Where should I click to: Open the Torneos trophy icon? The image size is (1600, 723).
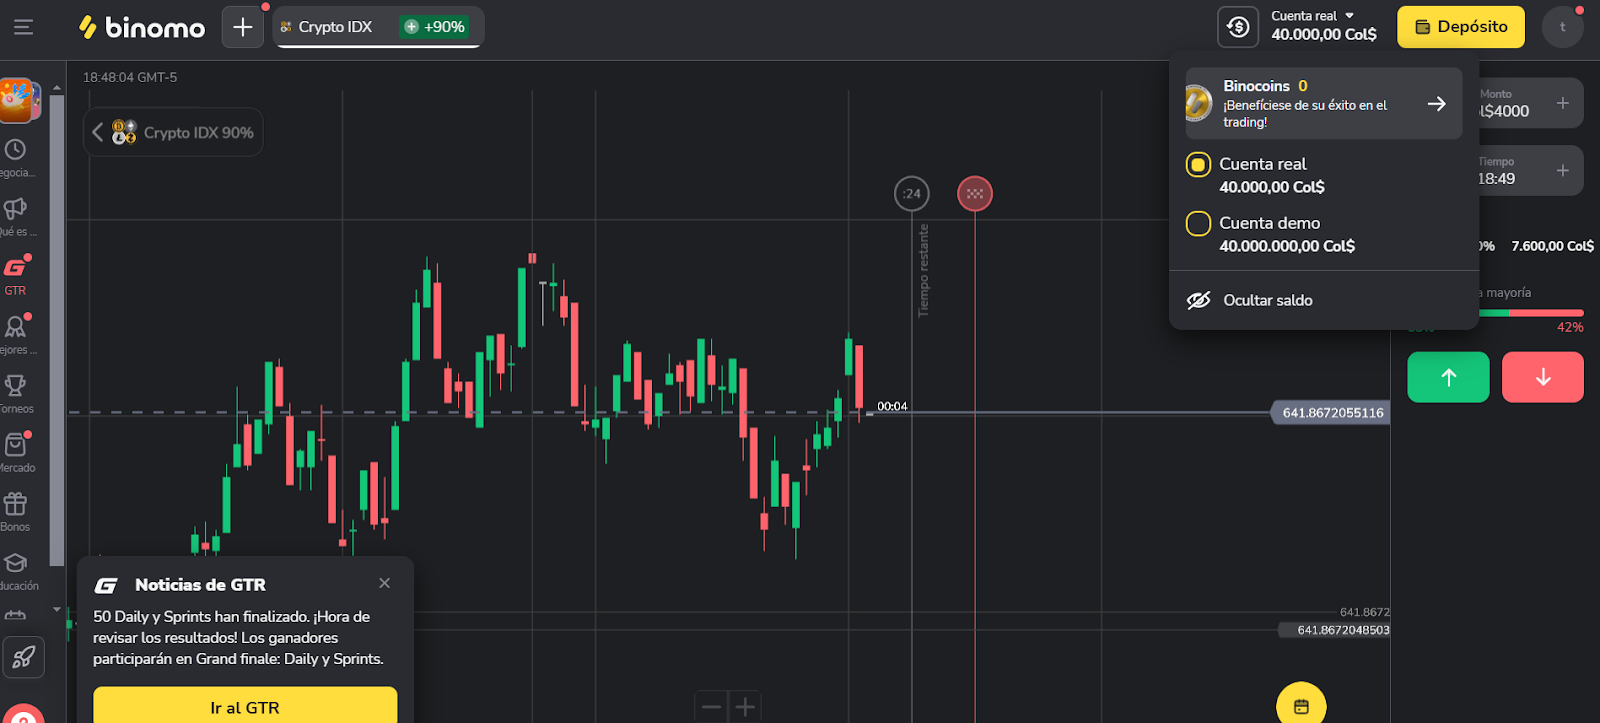[x=15, y=392]
